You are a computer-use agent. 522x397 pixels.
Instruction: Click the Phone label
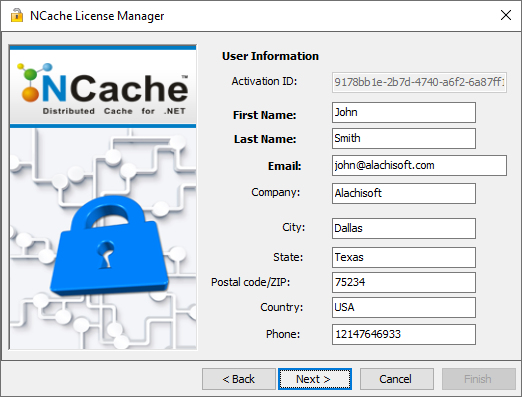tap(283, 334)
